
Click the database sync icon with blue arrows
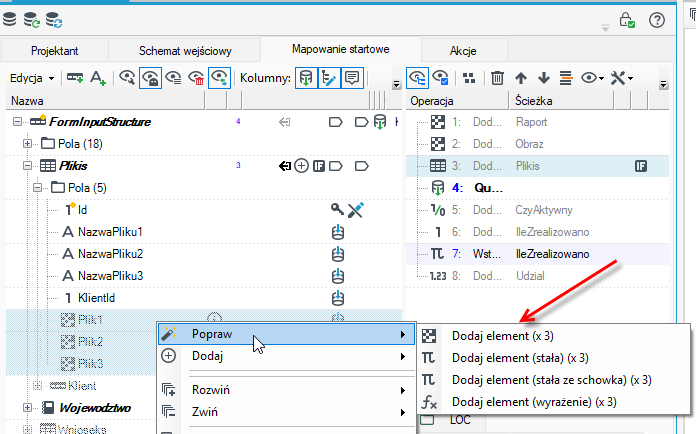54,20
